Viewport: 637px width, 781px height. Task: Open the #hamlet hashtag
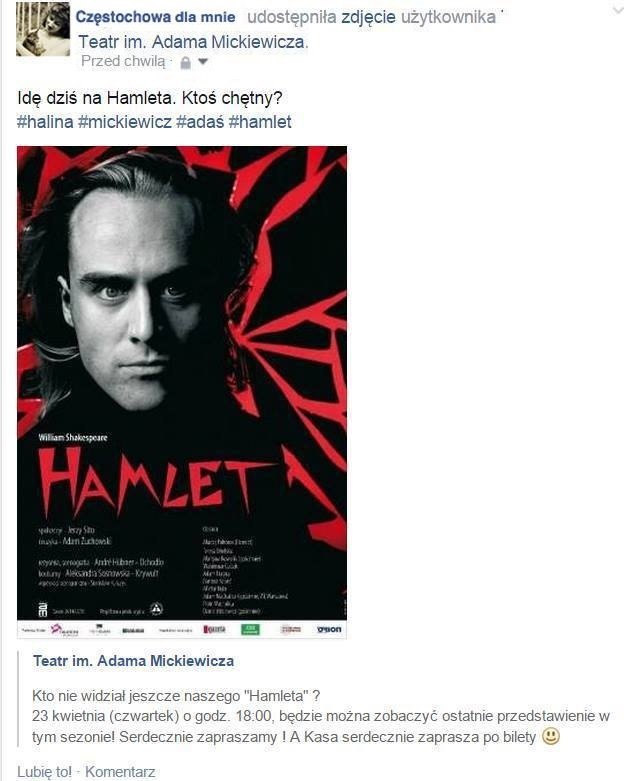[260, 122]
